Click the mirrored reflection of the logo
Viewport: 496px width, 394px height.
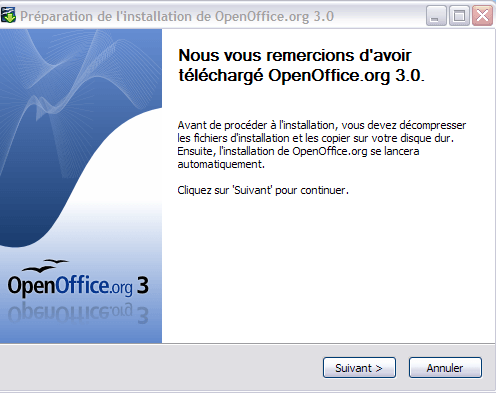tap(78, 313)
